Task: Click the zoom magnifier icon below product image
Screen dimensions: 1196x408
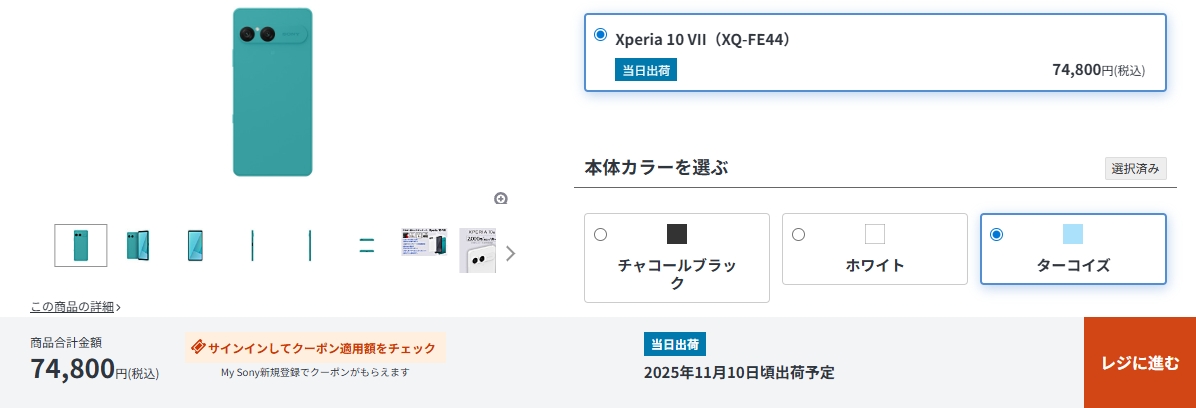Action: point(501,198)
